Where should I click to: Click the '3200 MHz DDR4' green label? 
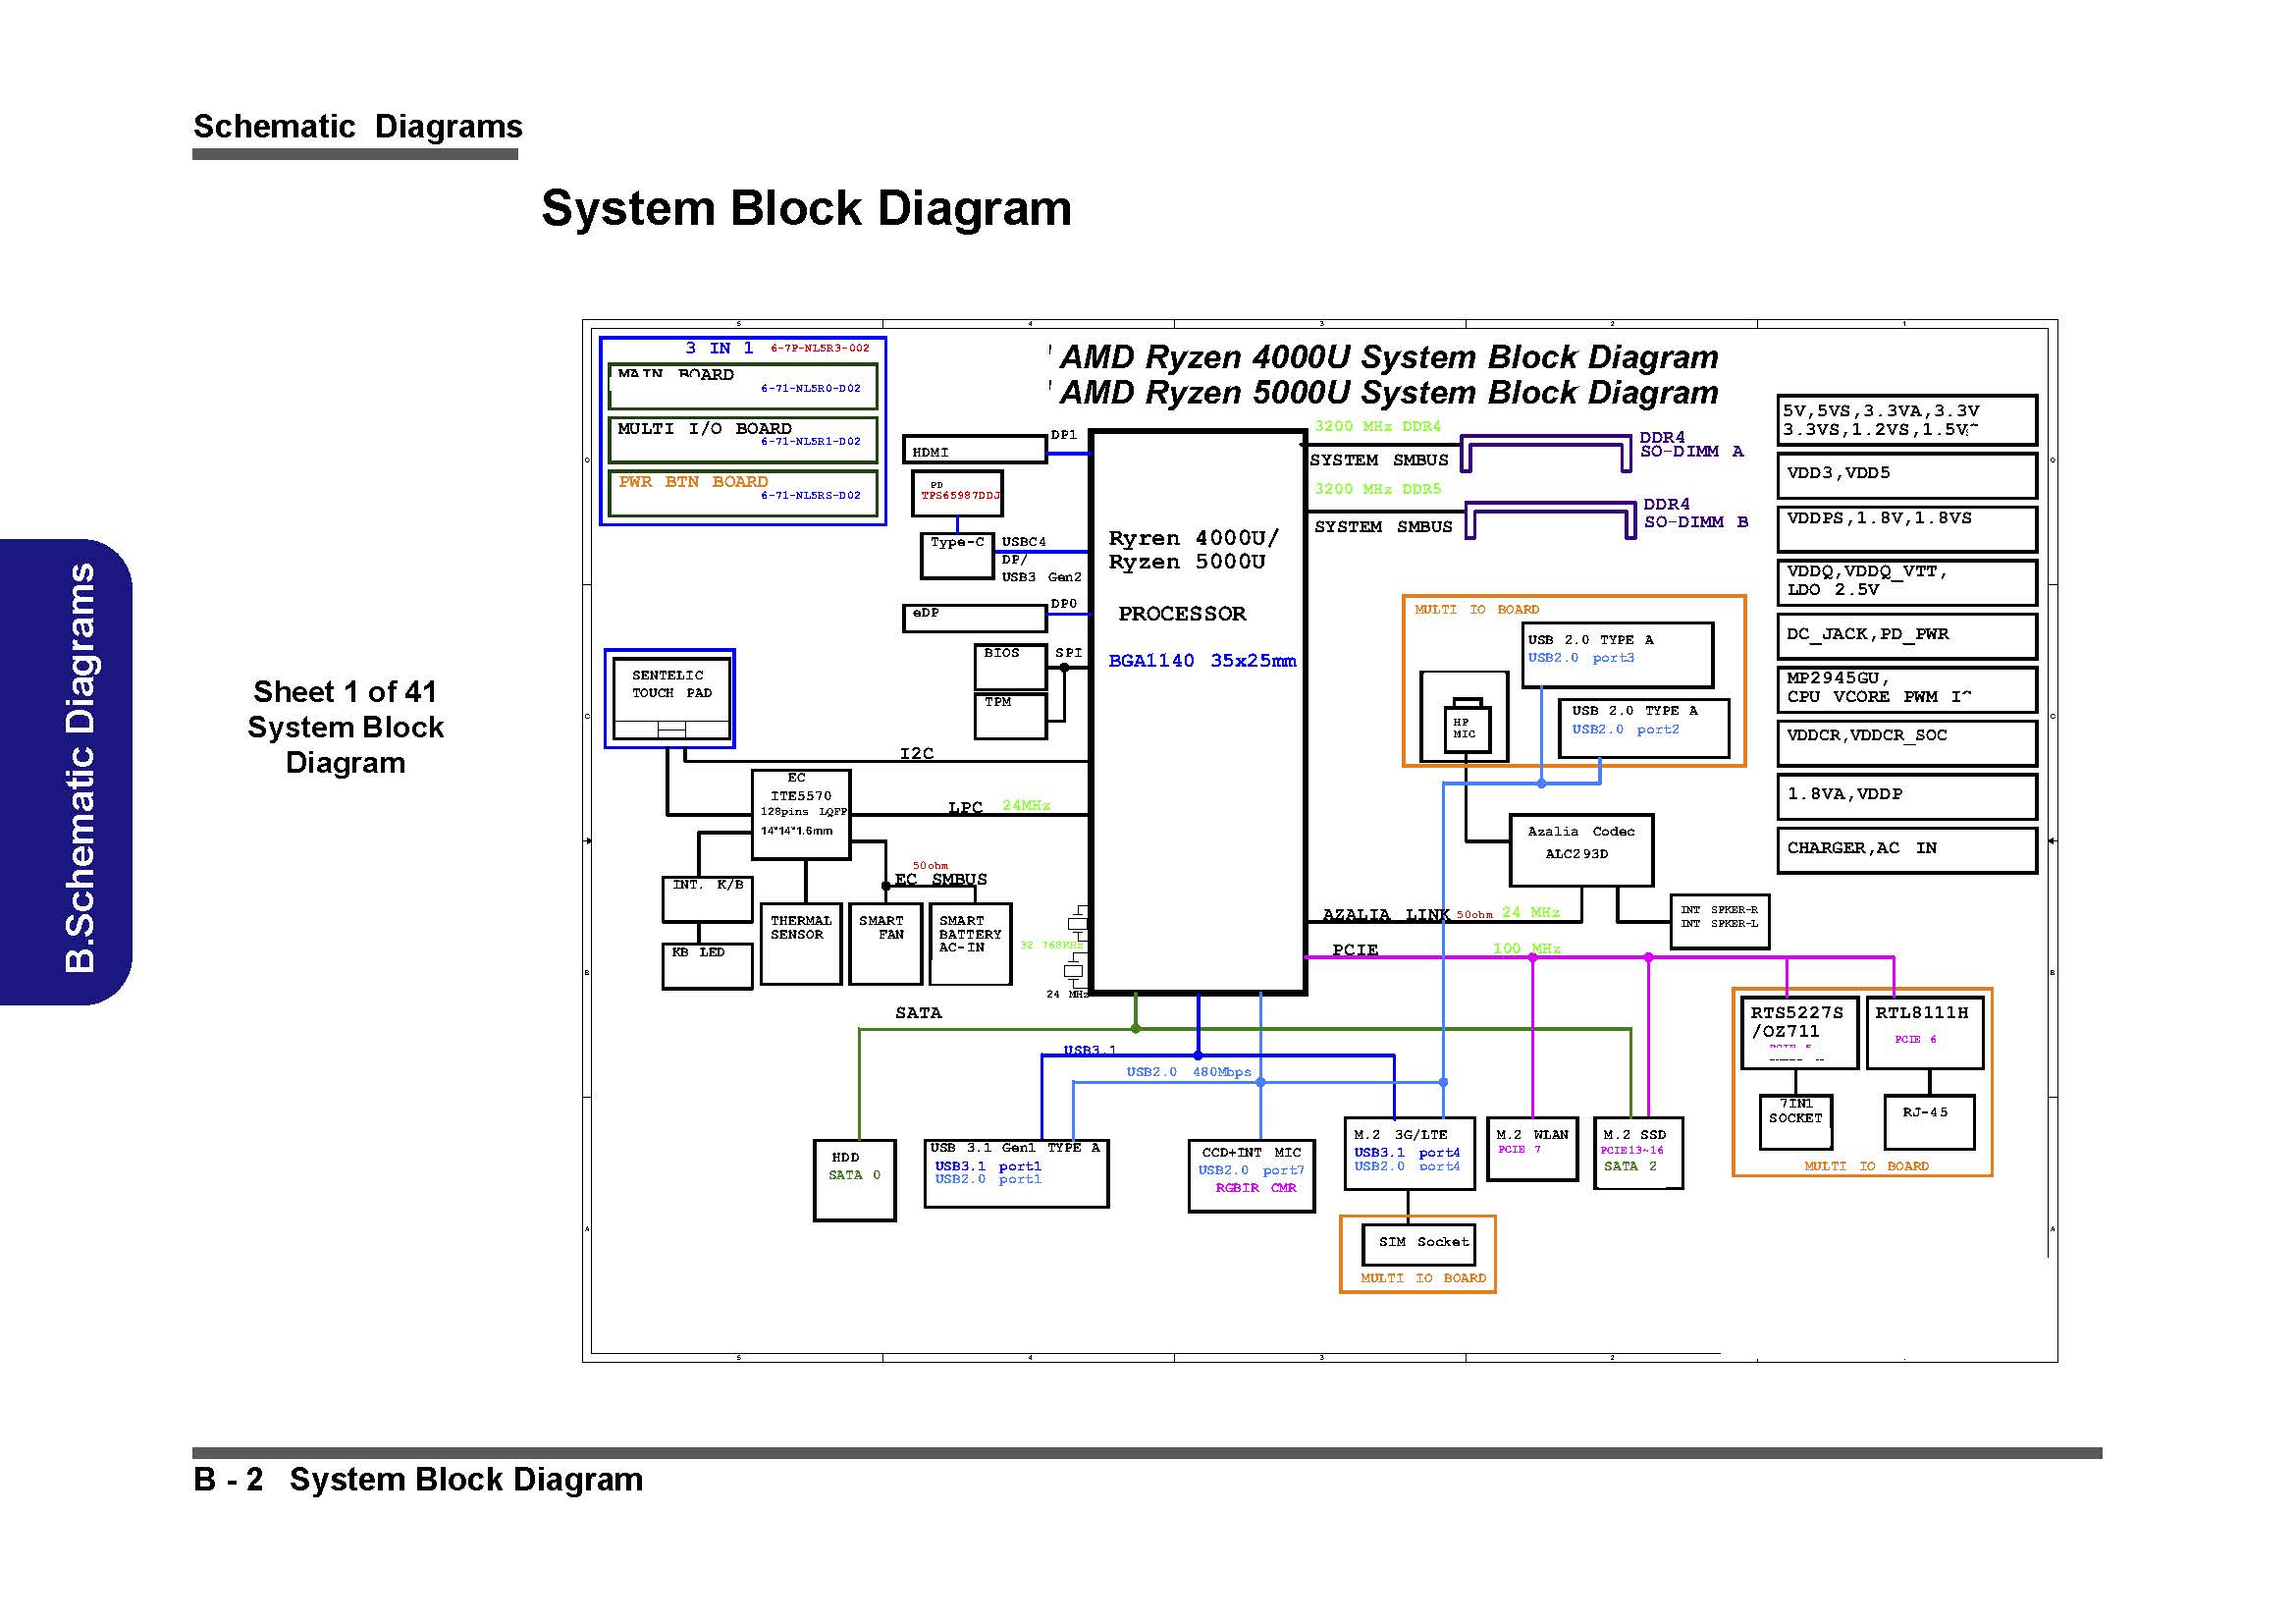pyautogui.click(x=1377, y=426)
